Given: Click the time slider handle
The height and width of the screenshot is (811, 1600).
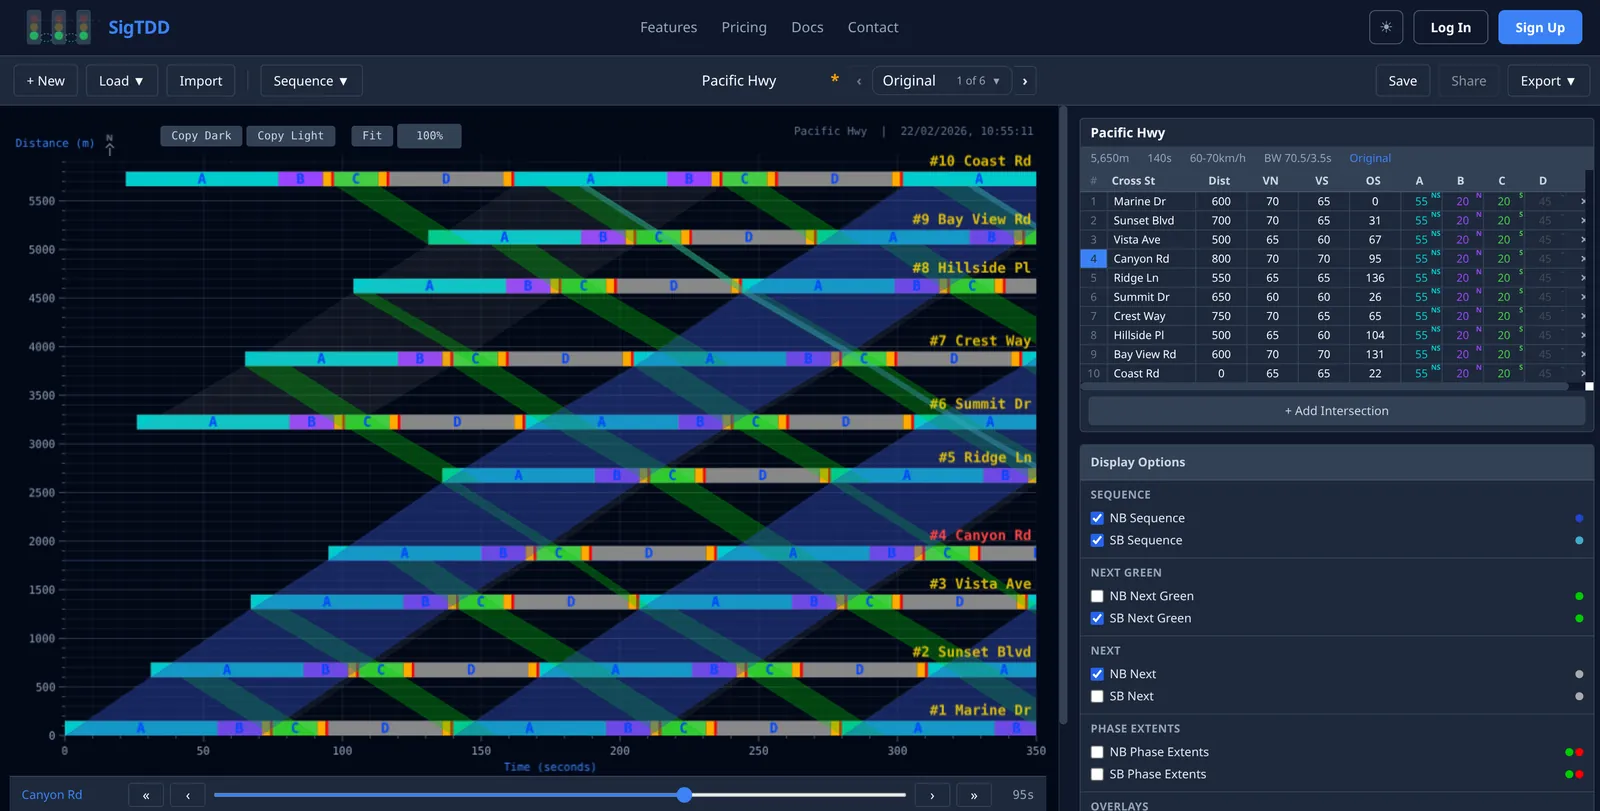Looking at the screenshot, I should tap(684, 795).
